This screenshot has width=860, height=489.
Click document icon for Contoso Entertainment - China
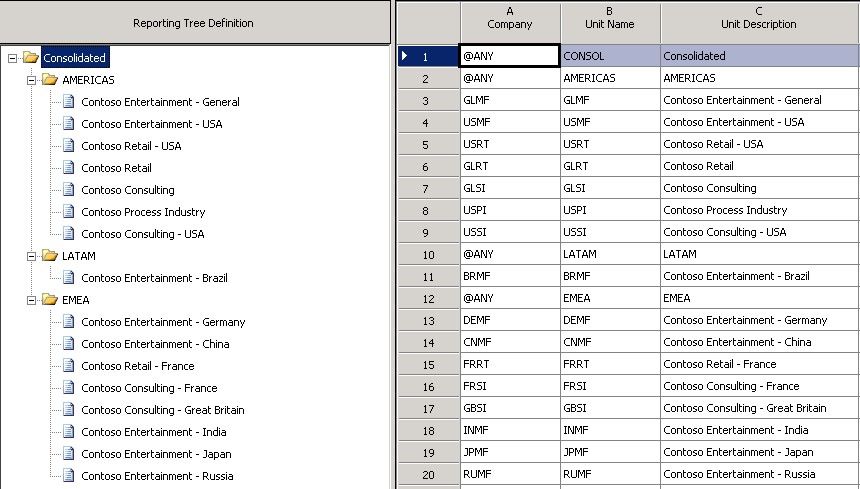pos(69,343)
